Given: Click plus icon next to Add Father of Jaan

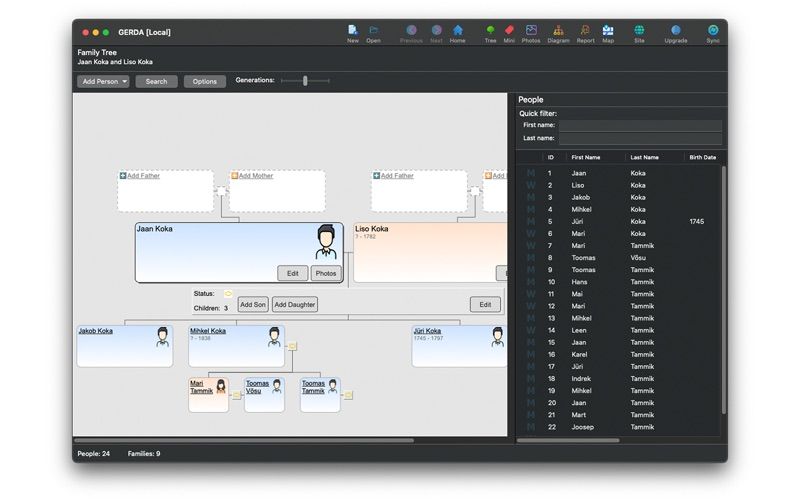Looking at the screenshot, I should click(x=122, y=176).
